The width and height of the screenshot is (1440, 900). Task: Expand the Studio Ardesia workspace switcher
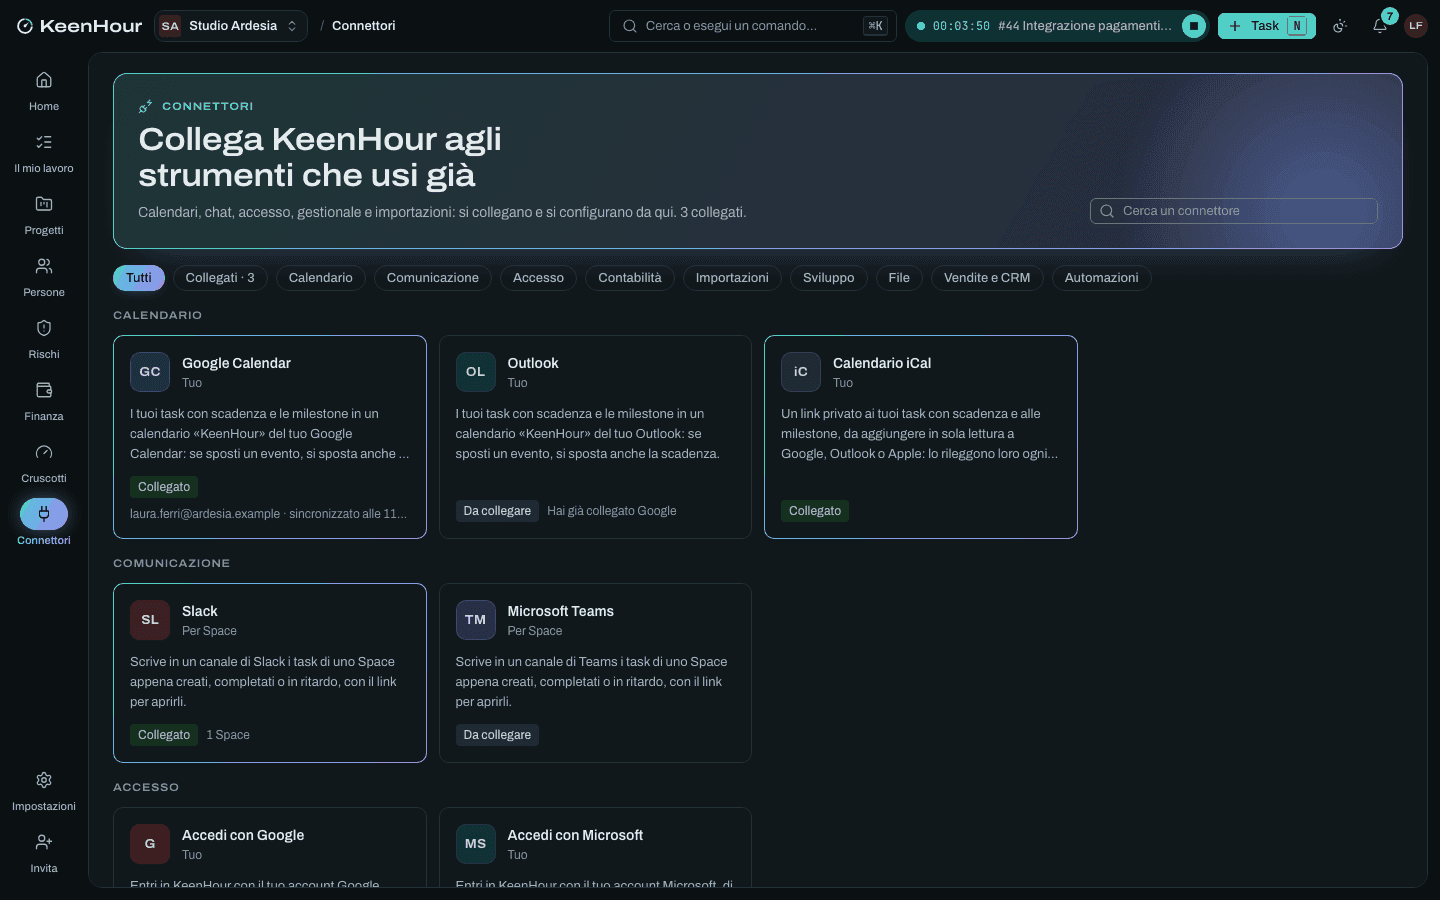click(x=231, y=26)
